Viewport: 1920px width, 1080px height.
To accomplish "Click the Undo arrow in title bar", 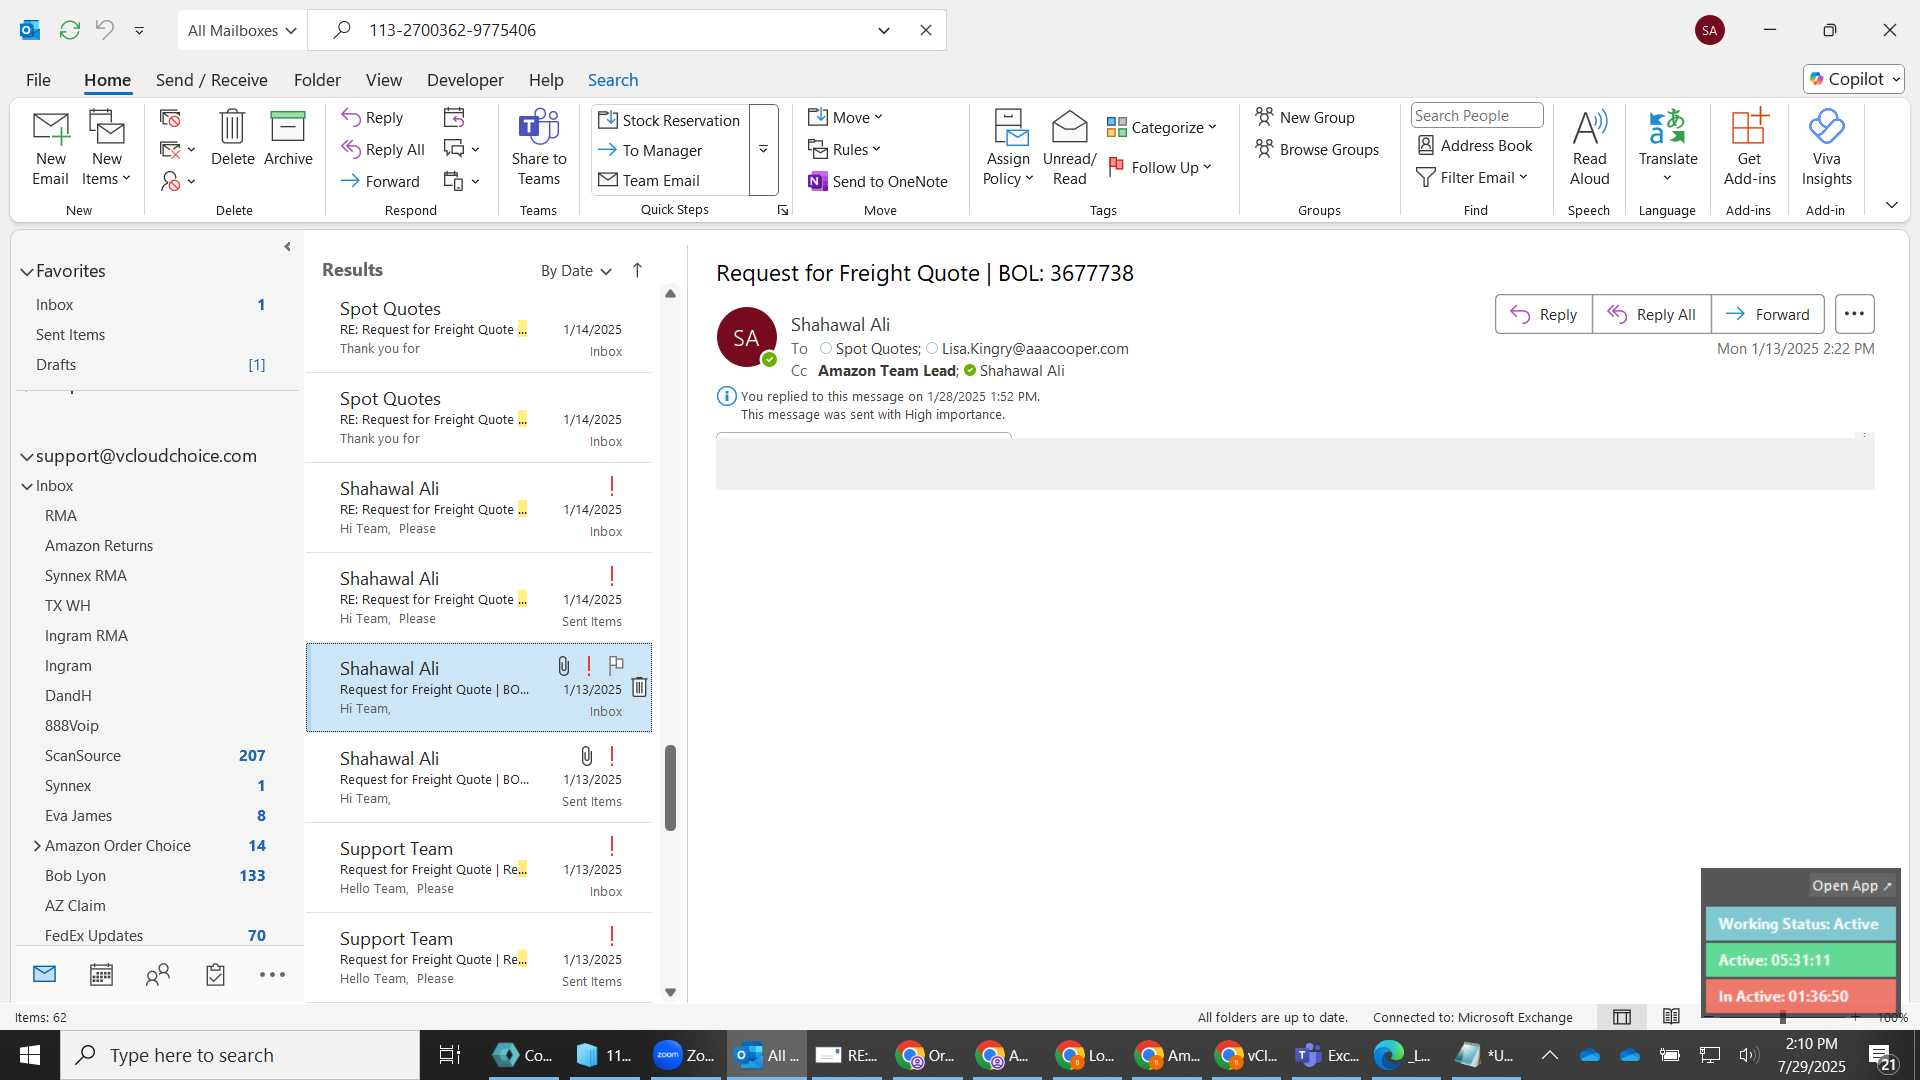I will 104,30.
